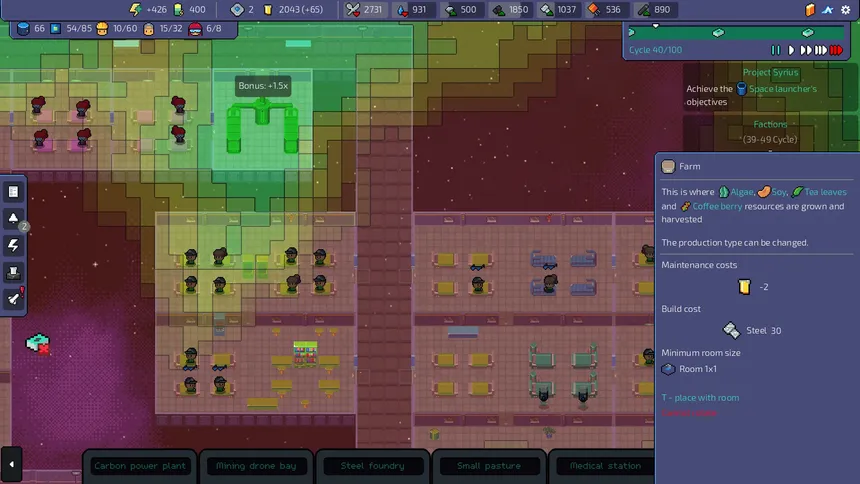Set game to normal play speed
Viewport: 860px width, 484px height.
tap(791, 50)
